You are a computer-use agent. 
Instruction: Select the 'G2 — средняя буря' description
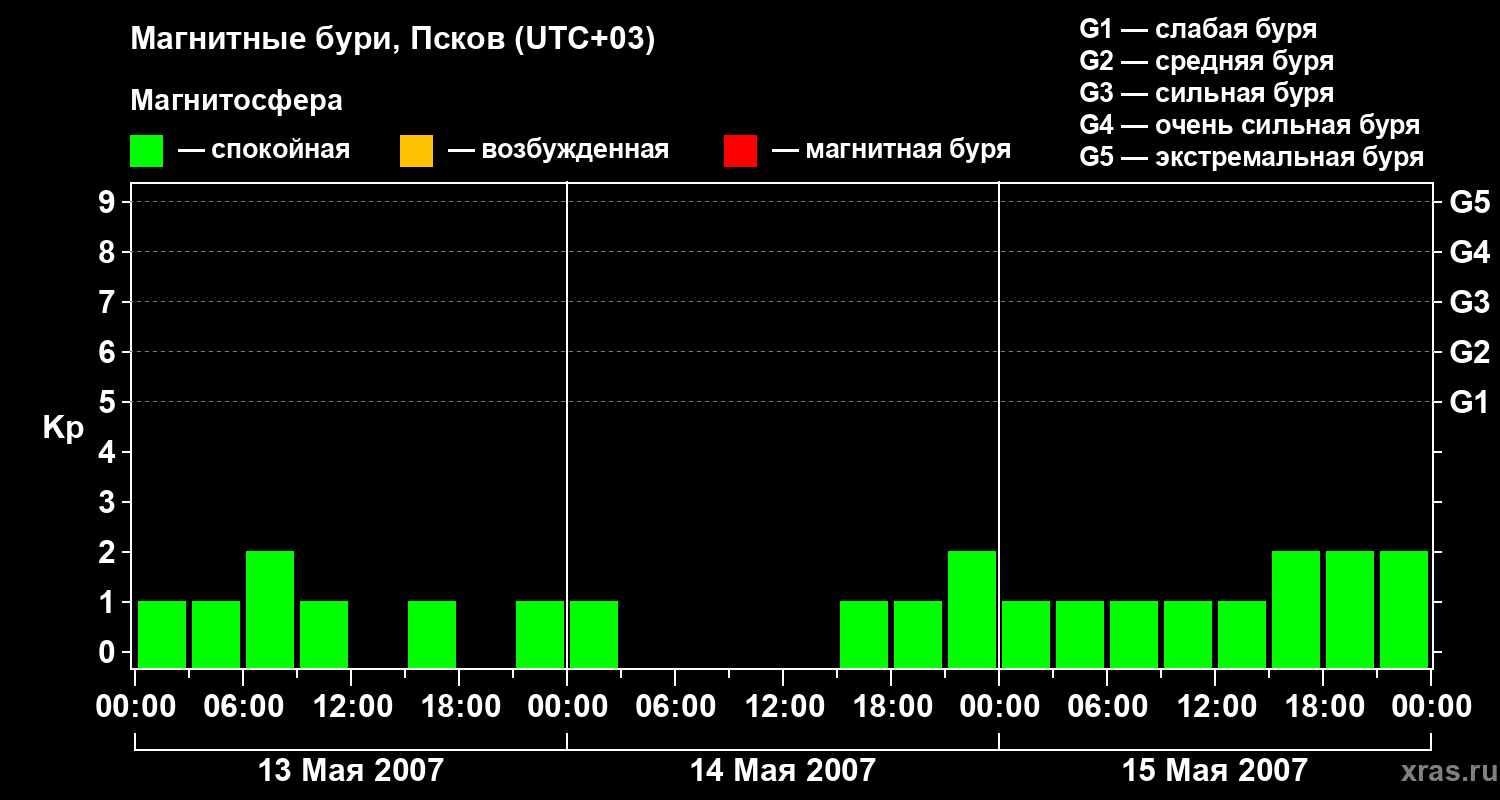click(x=1207, y=61)
